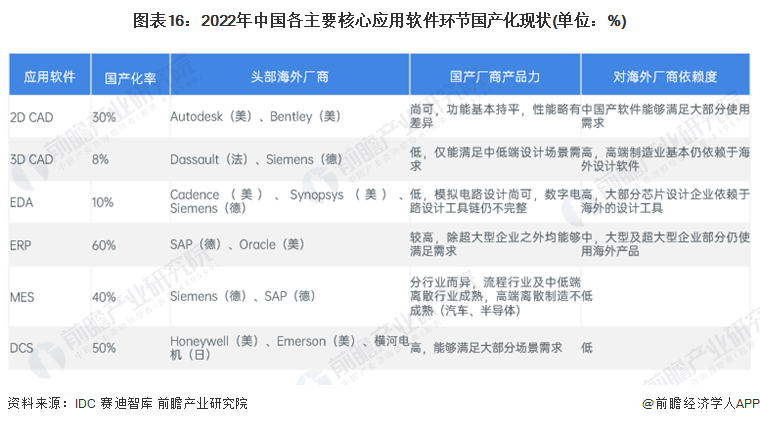Click the 8% value for 3D CAD
This screenshot has height=424, width=760.
[100, 159]
